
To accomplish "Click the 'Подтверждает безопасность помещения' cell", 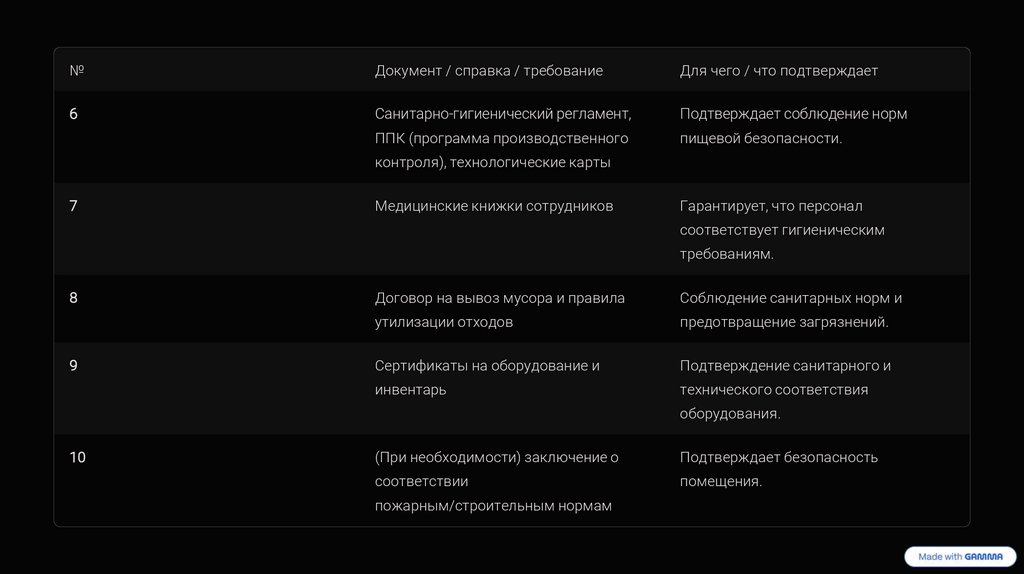I will click(x=778, y=470).
